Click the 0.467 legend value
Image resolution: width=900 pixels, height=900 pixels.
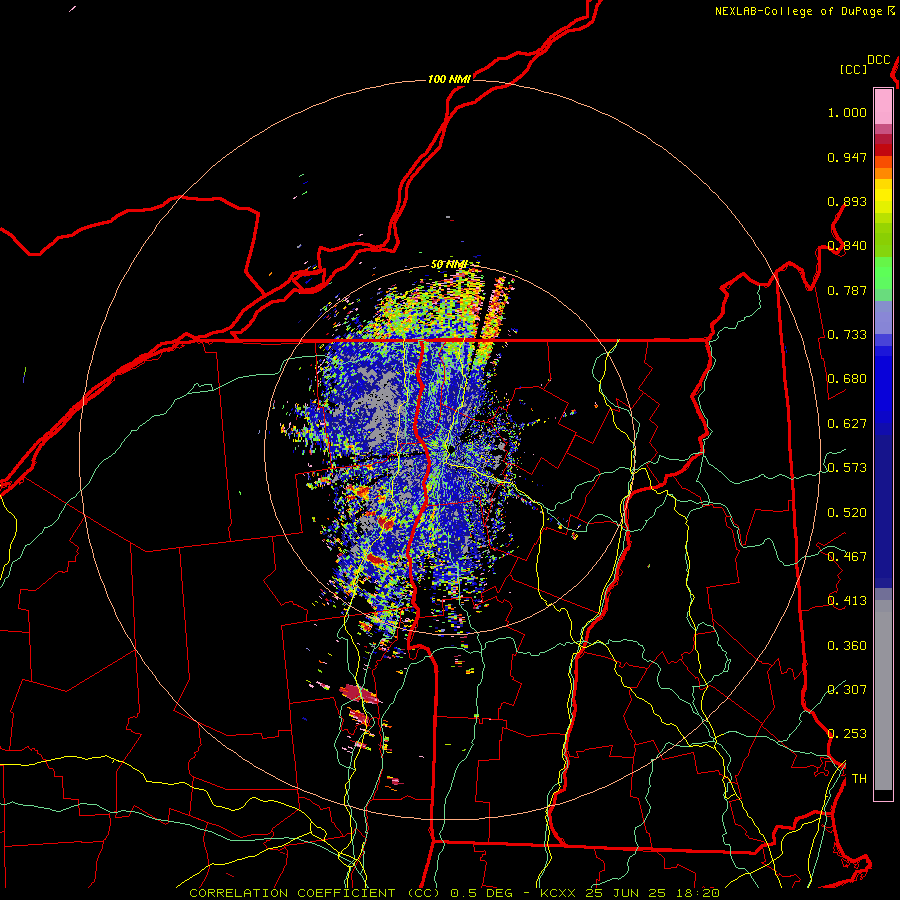point(847,557)
